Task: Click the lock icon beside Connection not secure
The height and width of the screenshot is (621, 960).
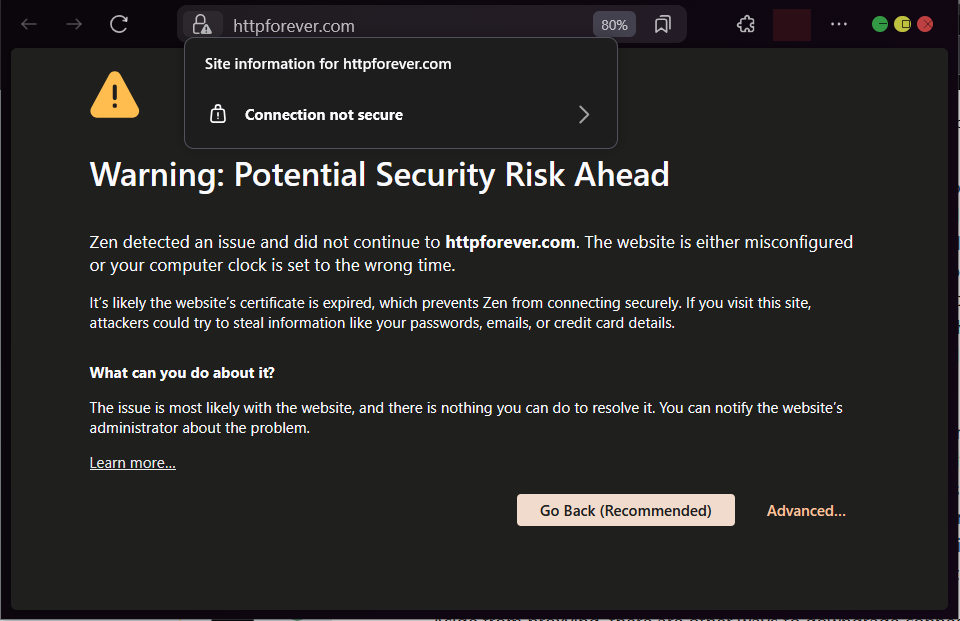Action: pos(218,115)
